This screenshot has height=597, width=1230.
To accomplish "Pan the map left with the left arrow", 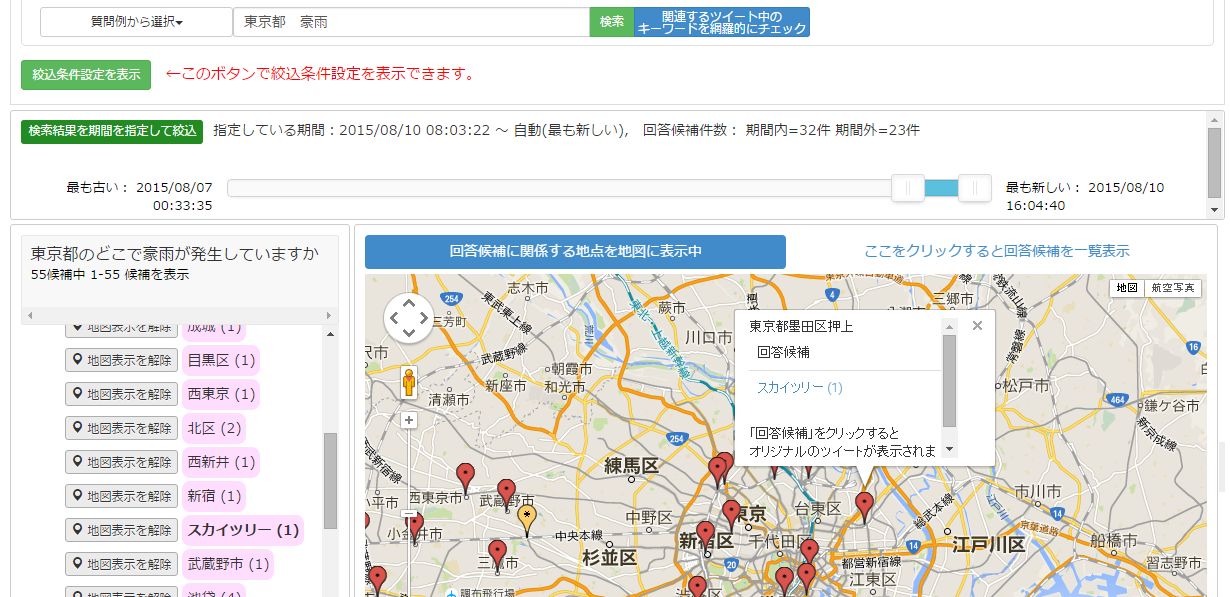I will pos(394,318).
